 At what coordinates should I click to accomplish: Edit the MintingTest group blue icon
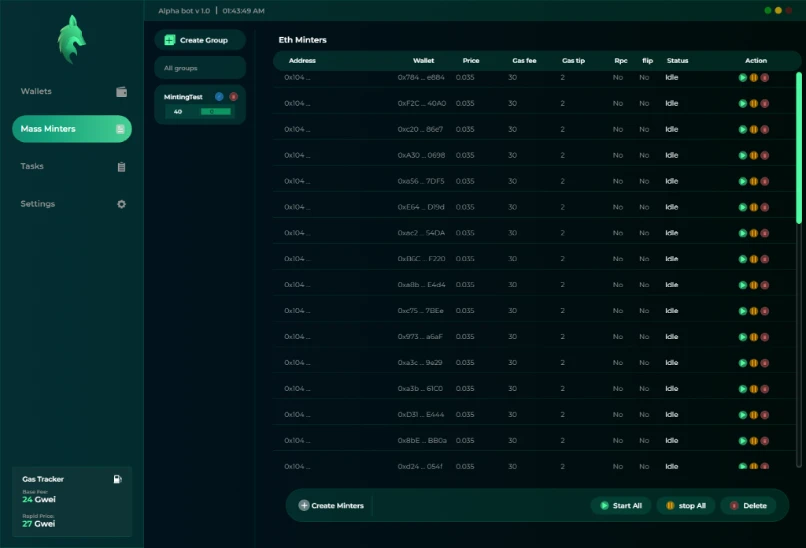pyautogui.click(x=219, y=97)
